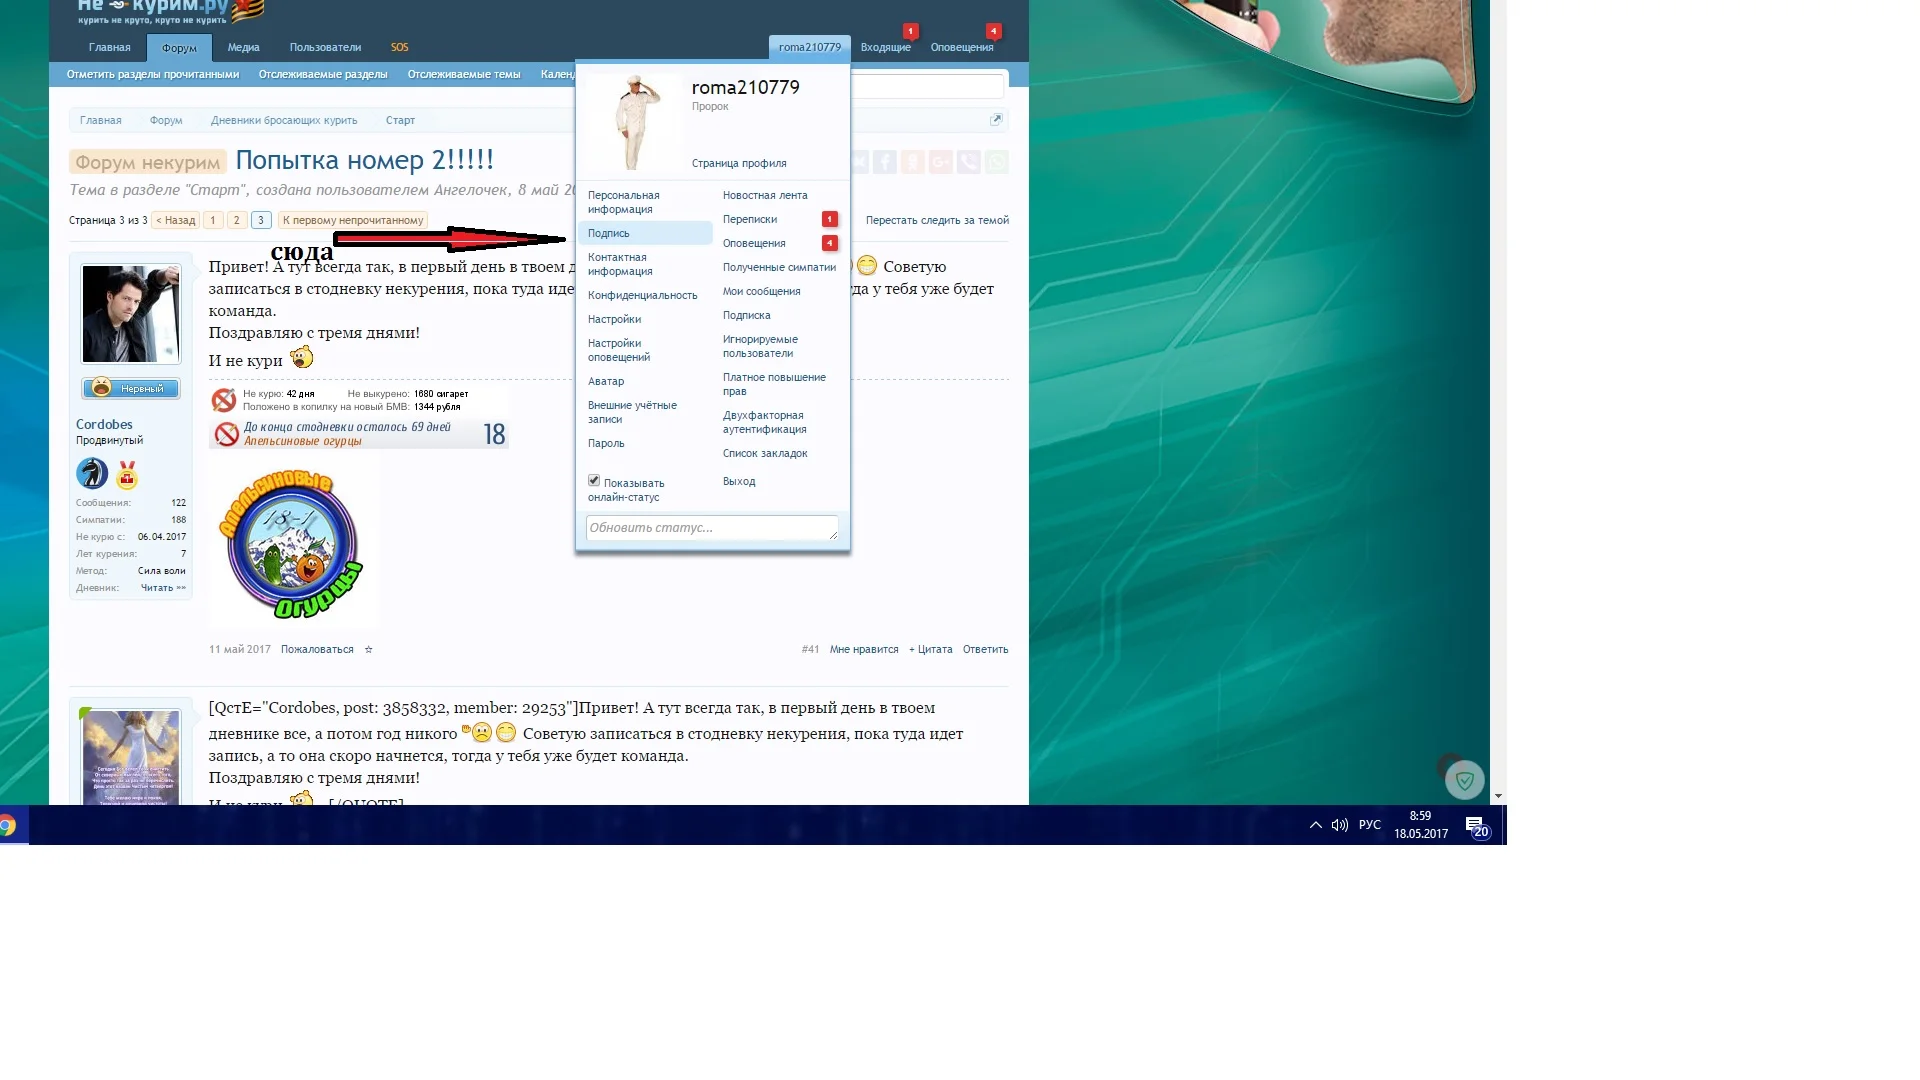This screenshot has height=1080, width=1920.
Task: Toggle the star next to Пожаловаться
Action: tap(367, 649)
